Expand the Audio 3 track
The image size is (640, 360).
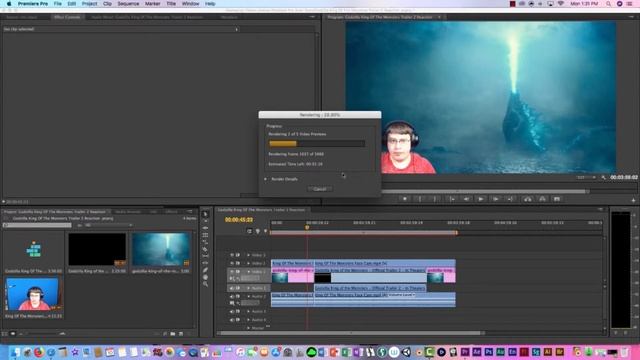[248, 311]
